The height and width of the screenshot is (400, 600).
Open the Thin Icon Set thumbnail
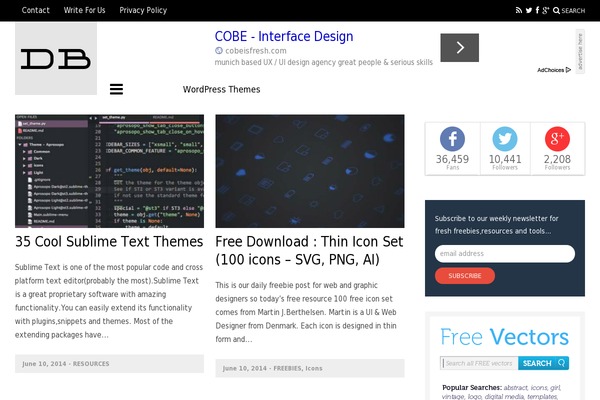pos(310,171)
